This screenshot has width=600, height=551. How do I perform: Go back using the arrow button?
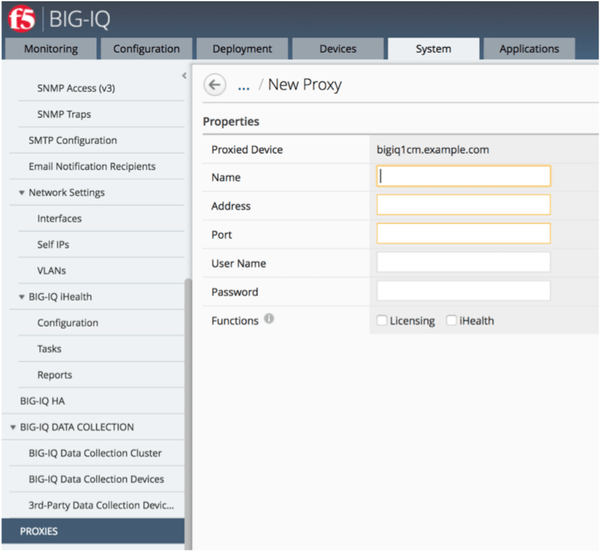coord(215,84)
